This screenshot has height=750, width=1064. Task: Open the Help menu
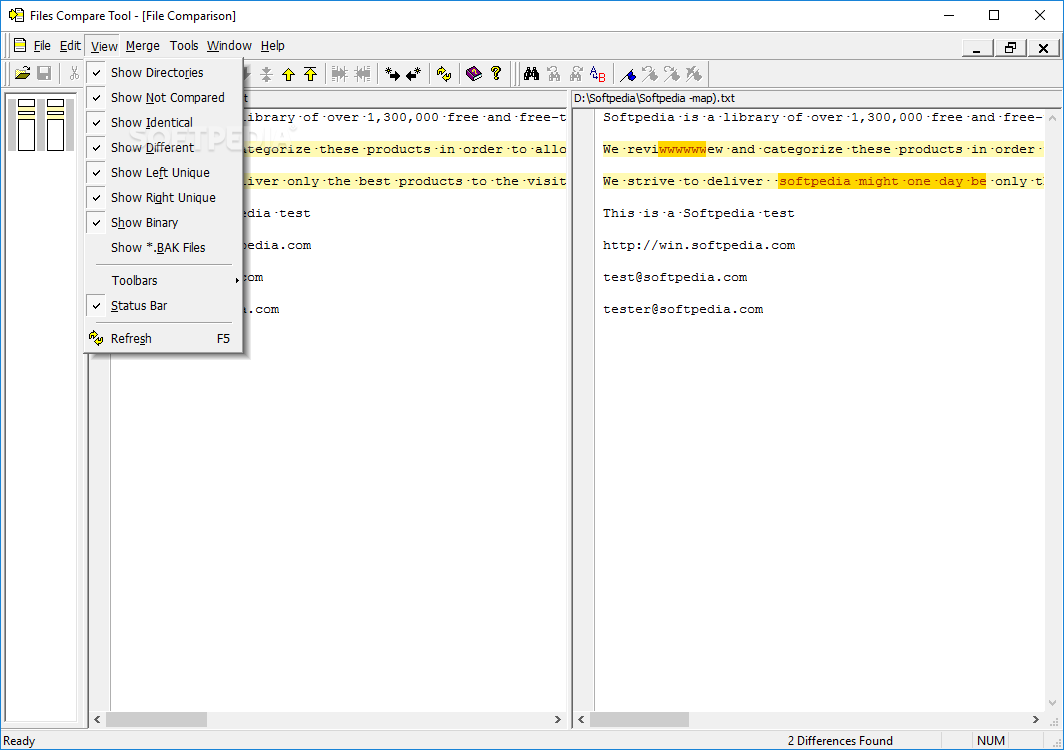(273, 45)
